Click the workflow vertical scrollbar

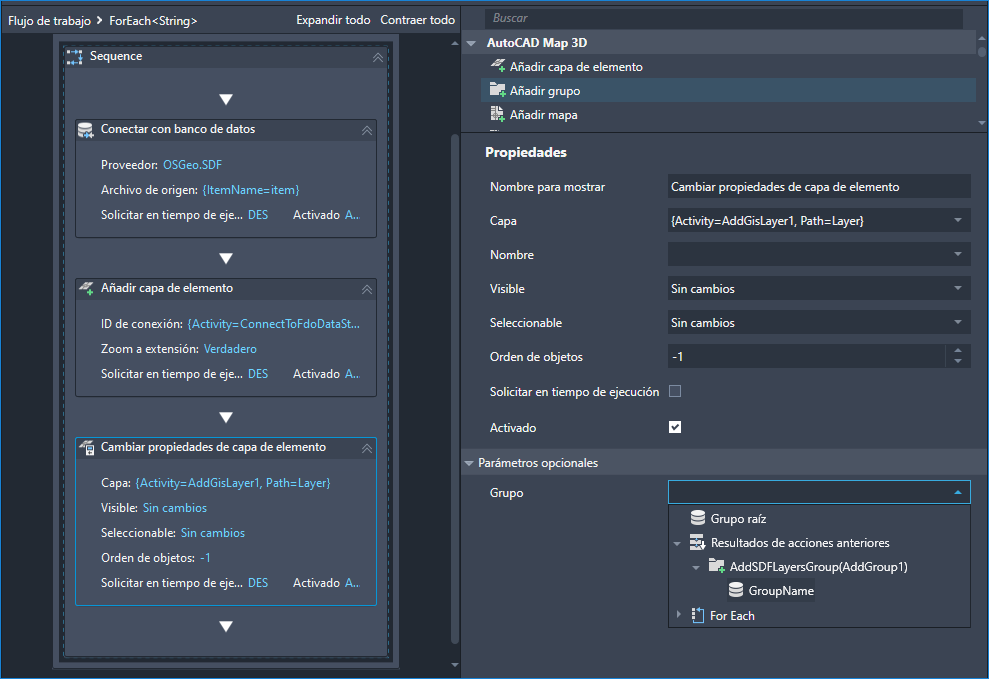pyautogui.click(x=455, y=389)
